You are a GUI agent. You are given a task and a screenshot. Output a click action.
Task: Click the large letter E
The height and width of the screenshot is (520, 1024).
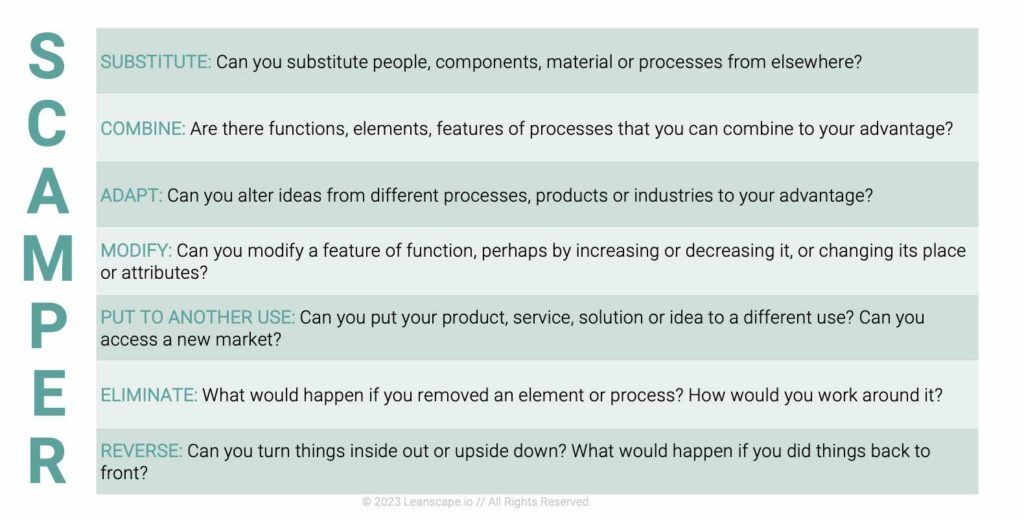[x=47, y=393]
